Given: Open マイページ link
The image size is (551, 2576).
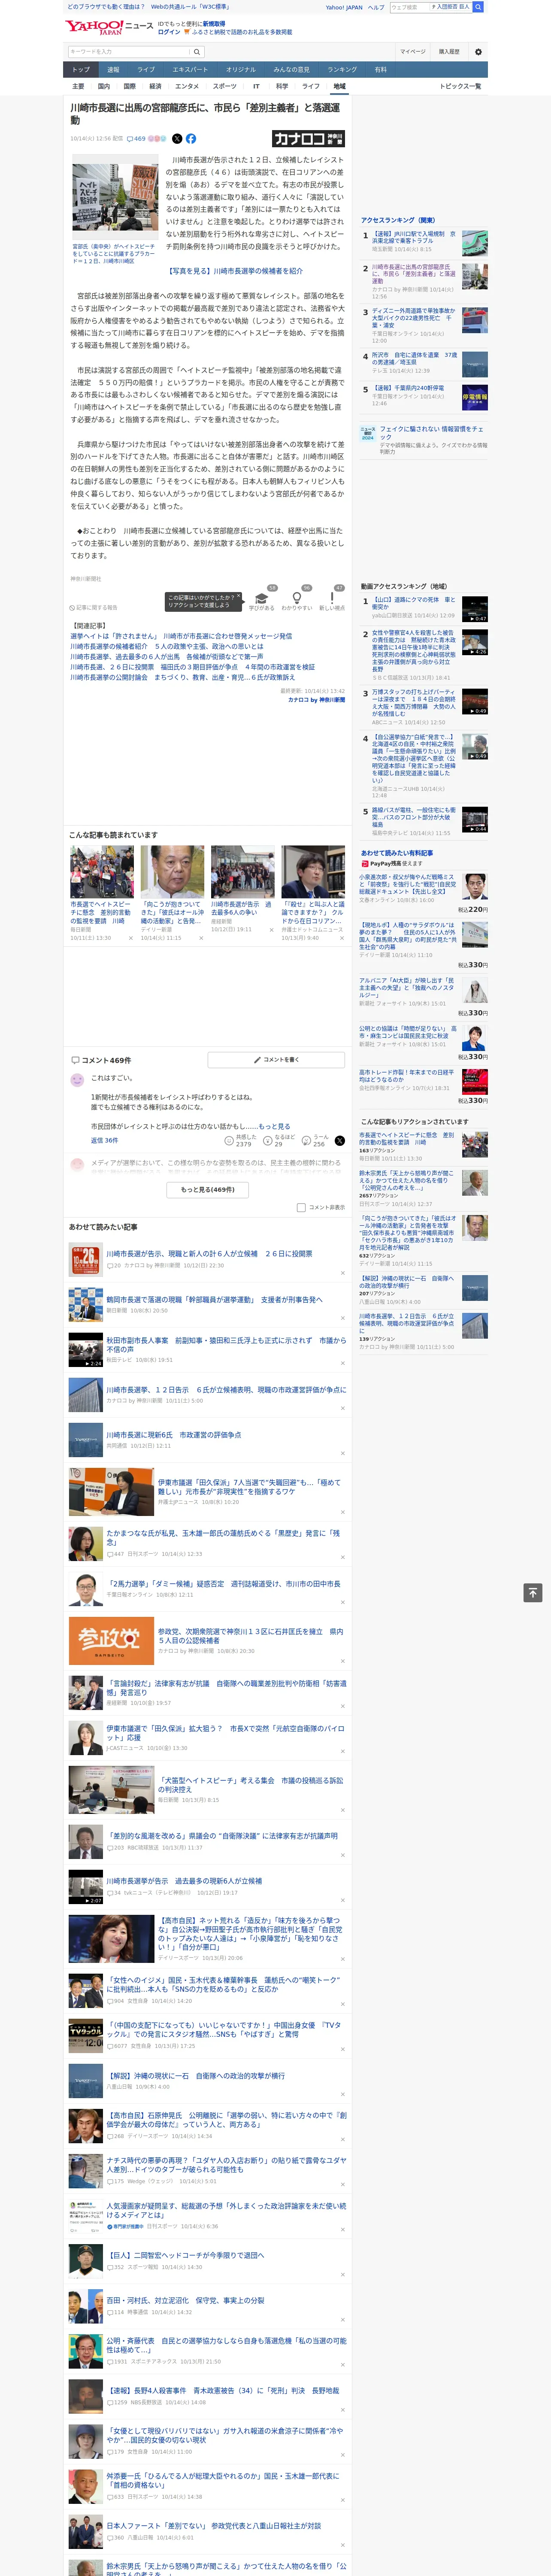Looking at the screenshot, I should [412, 51].
